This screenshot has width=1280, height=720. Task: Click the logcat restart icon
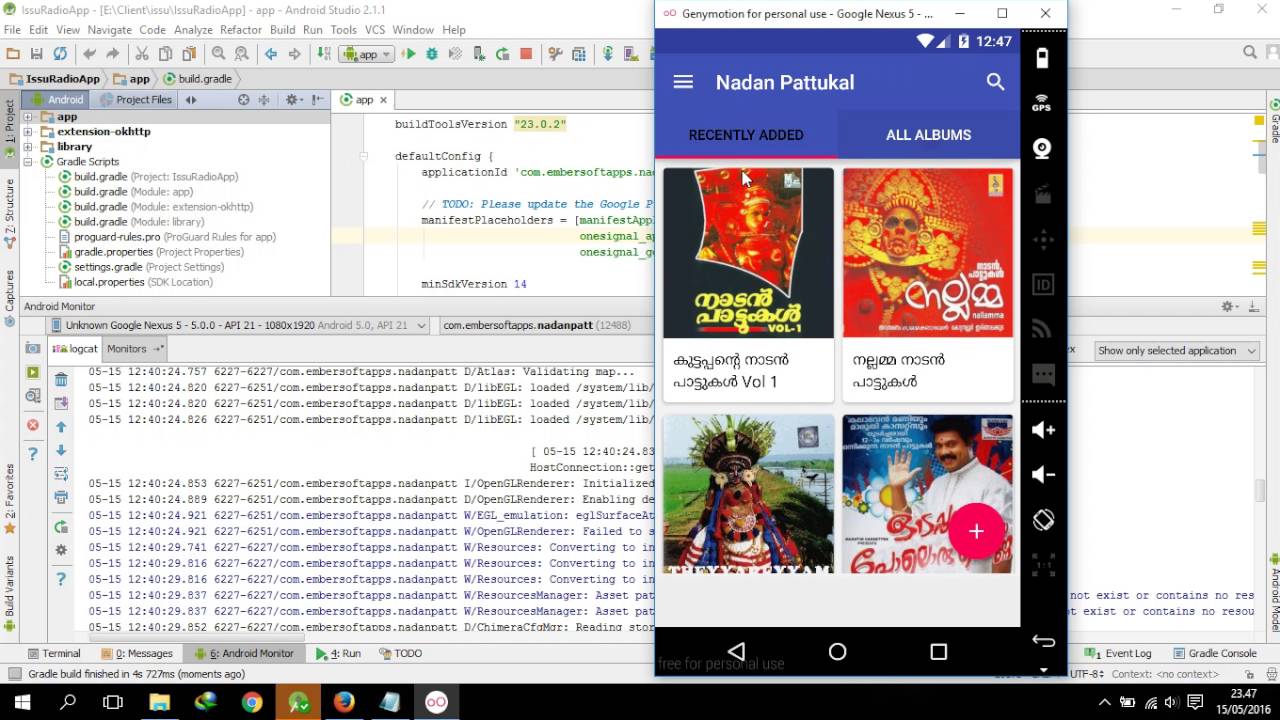[61, 527]
